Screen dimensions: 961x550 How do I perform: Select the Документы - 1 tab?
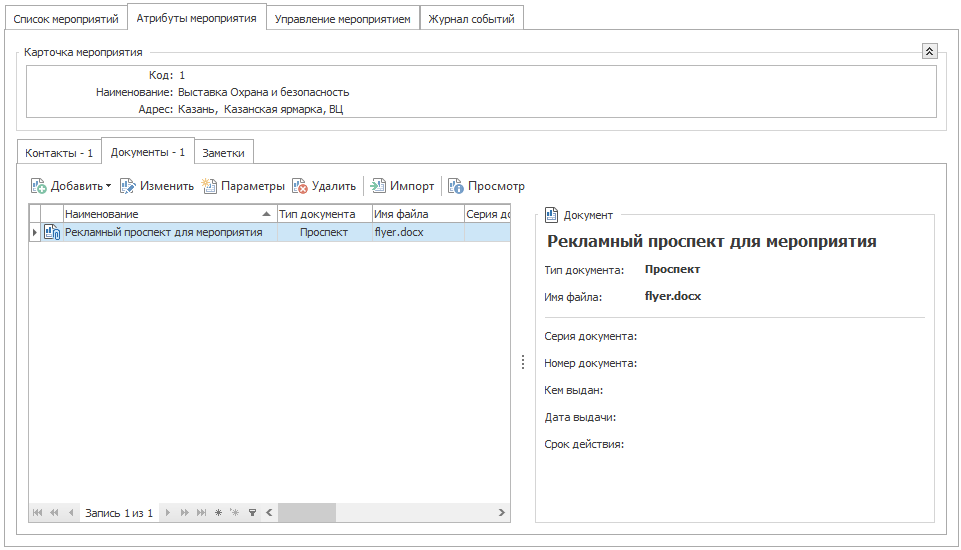[x=148, y=151]
